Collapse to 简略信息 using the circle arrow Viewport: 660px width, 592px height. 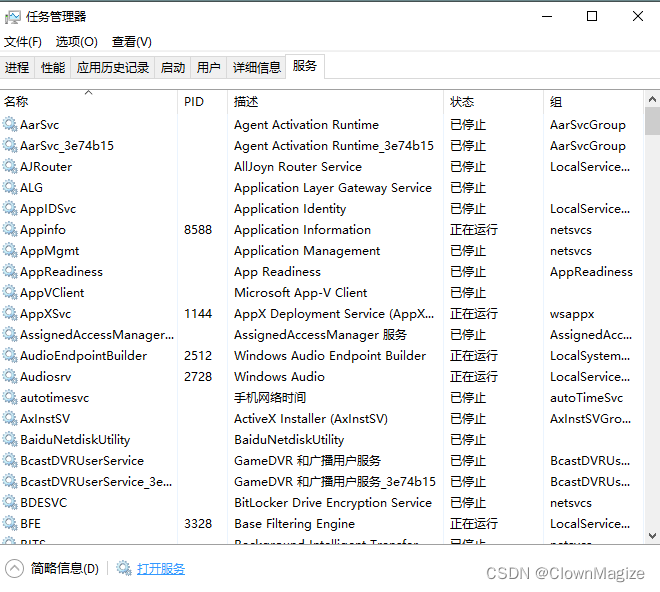pos(15,568)
